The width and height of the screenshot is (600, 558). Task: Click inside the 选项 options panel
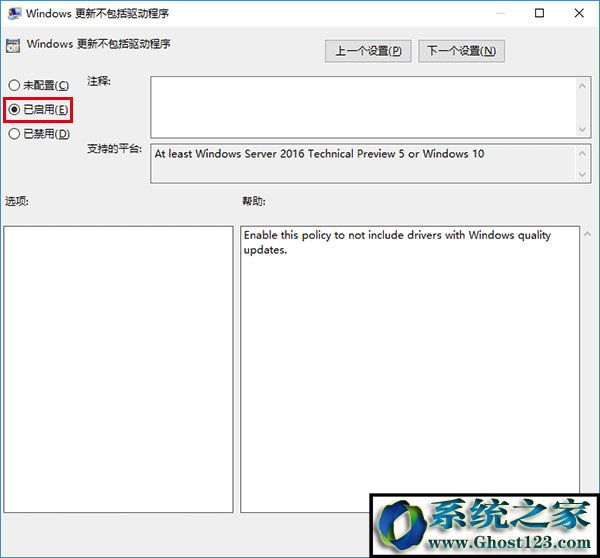[118, 369]
